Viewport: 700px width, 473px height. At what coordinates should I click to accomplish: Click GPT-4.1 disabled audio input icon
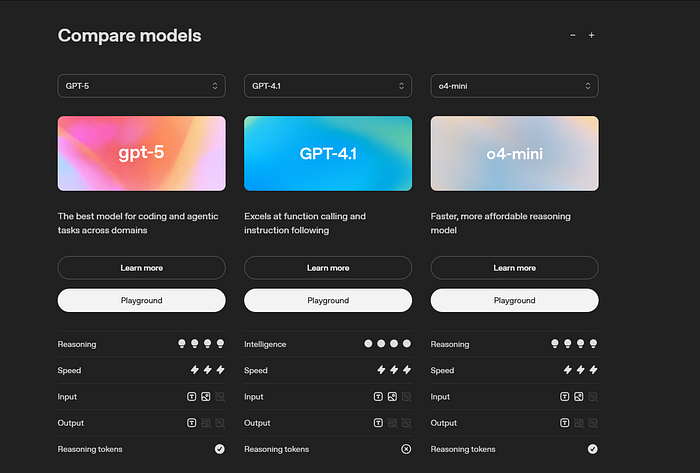tap(407, 396)
